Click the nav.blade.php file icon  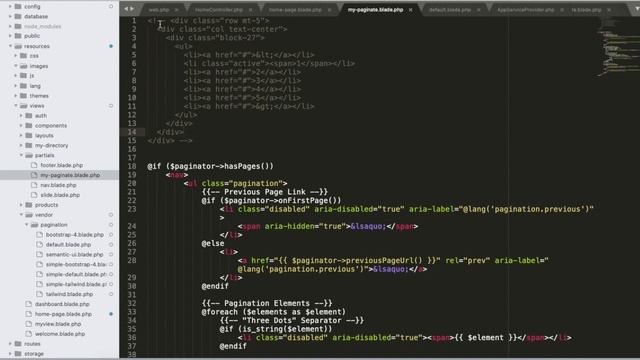[x=34, y=185]
